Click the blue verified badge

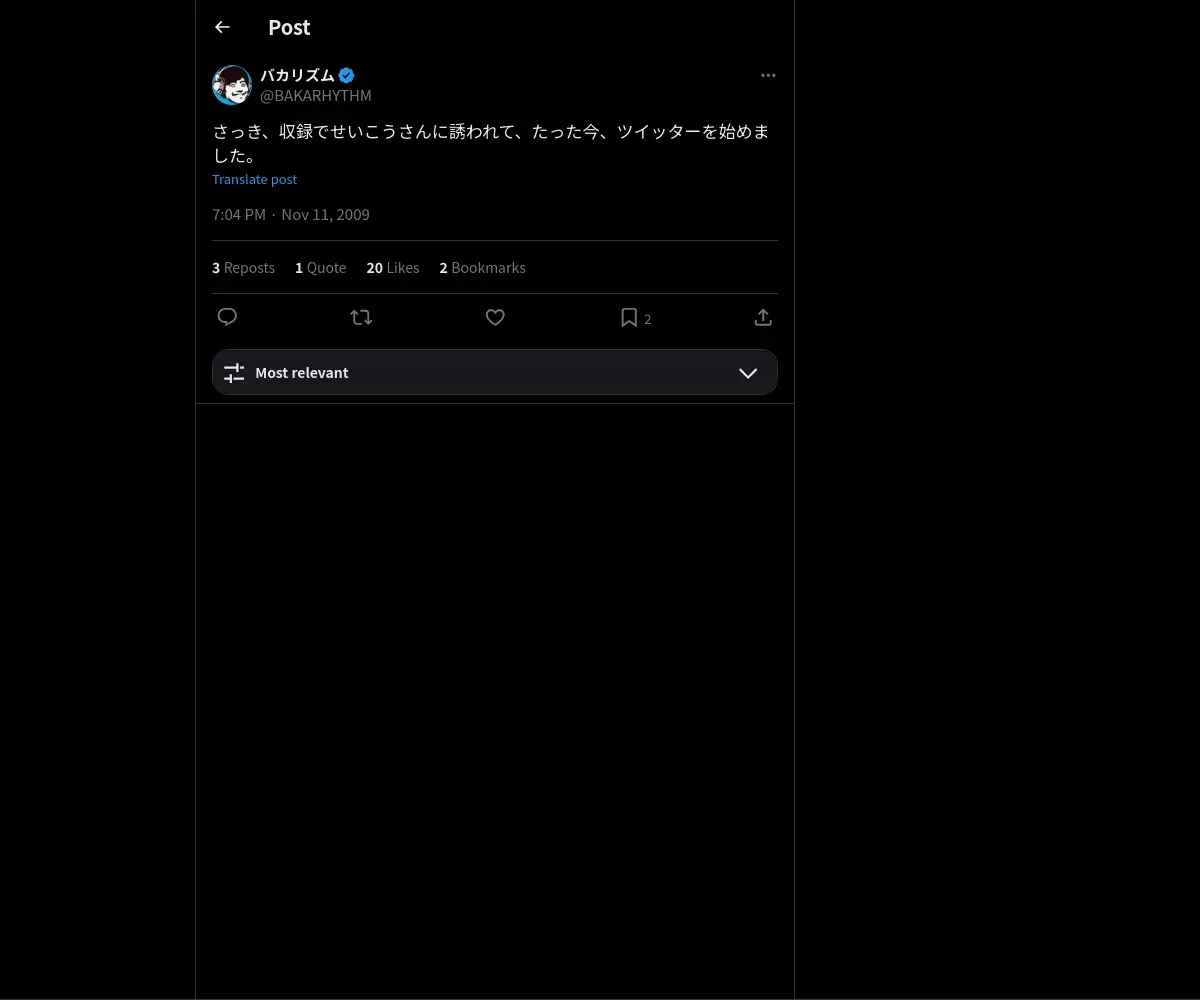tap(346, 75)
